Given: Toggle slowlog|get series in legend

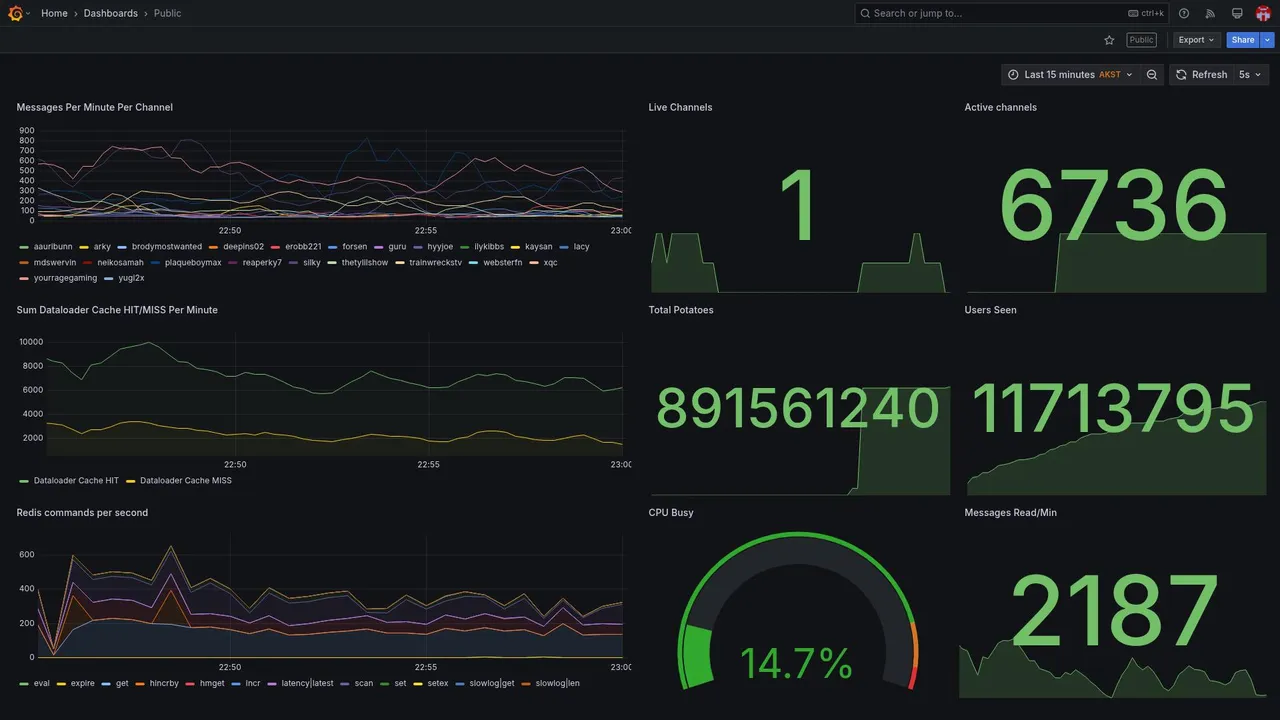Looking at the screenshot, I should (x=492, y=684).
